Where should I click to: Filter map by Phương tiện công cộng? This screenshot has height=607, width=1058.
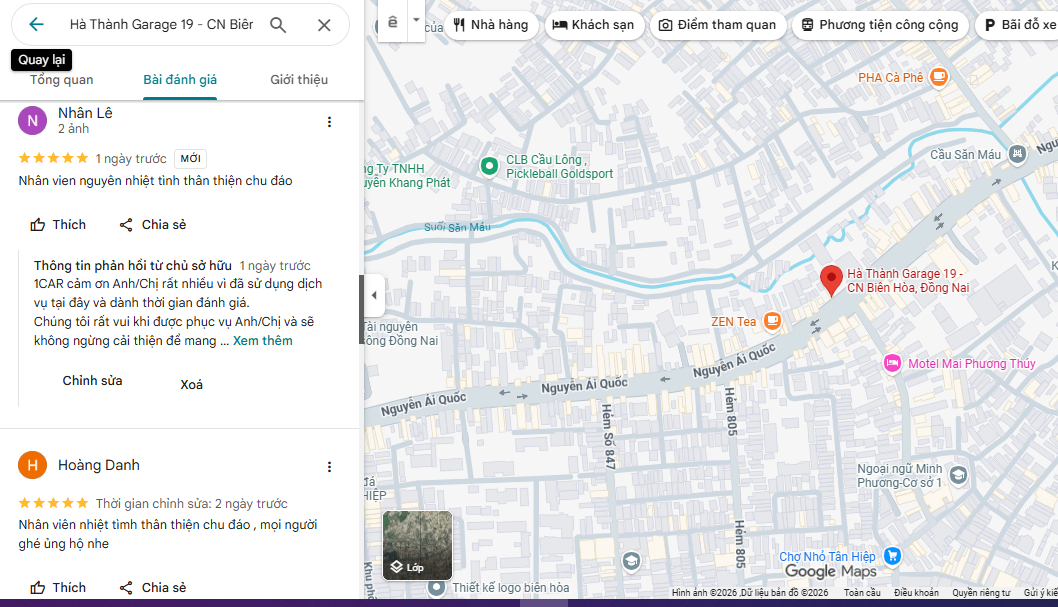[880, 25]
